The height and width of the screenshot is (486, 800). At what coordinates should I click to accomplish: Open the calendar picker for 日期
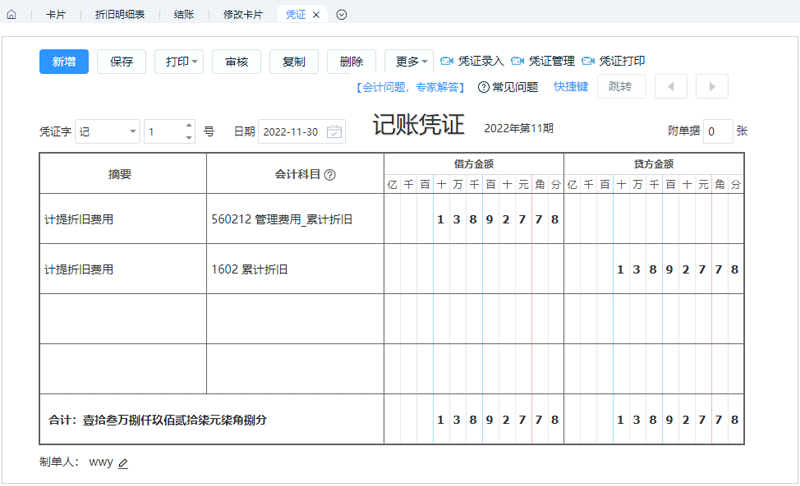pyautogui.click(x=334, y=132)
